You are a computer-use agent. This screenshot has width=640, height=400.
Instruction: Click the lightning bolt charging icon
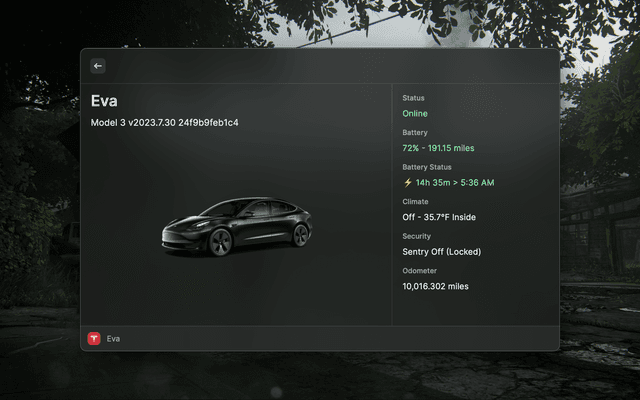click(x=407, y=183)
